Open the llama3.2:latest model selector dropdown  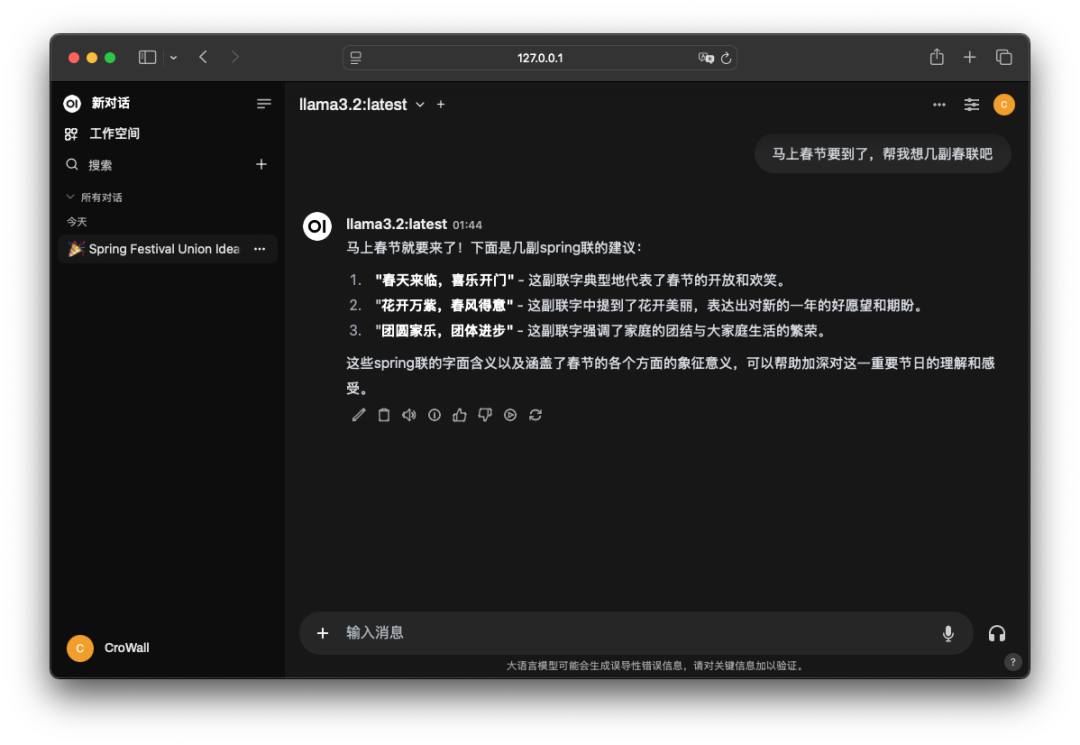[362, 105]
